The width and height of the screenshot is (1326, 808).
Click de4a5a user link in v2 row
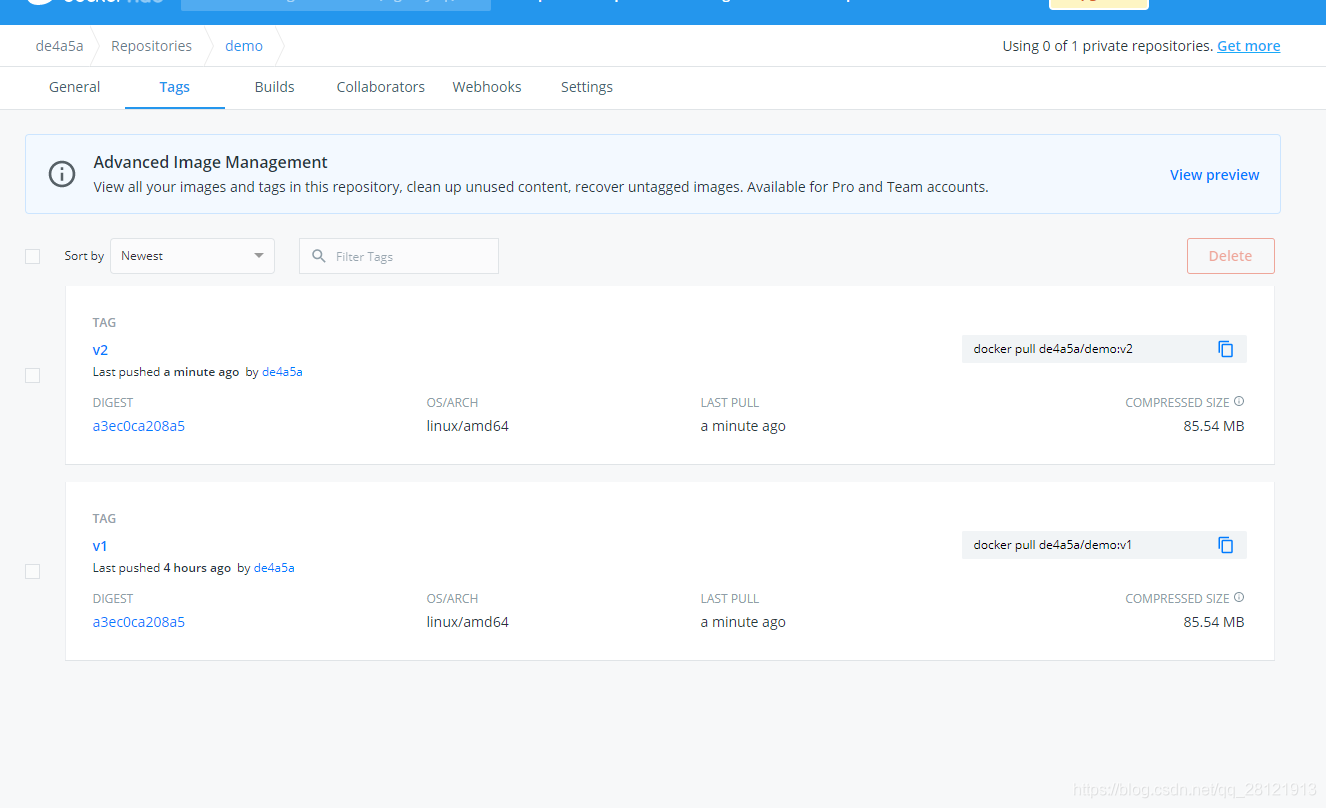click(282, 372)
